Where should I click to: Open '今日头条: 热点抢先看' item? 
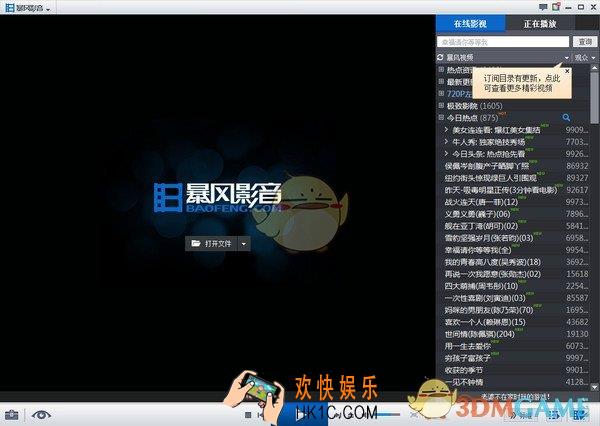click(489, 154)
